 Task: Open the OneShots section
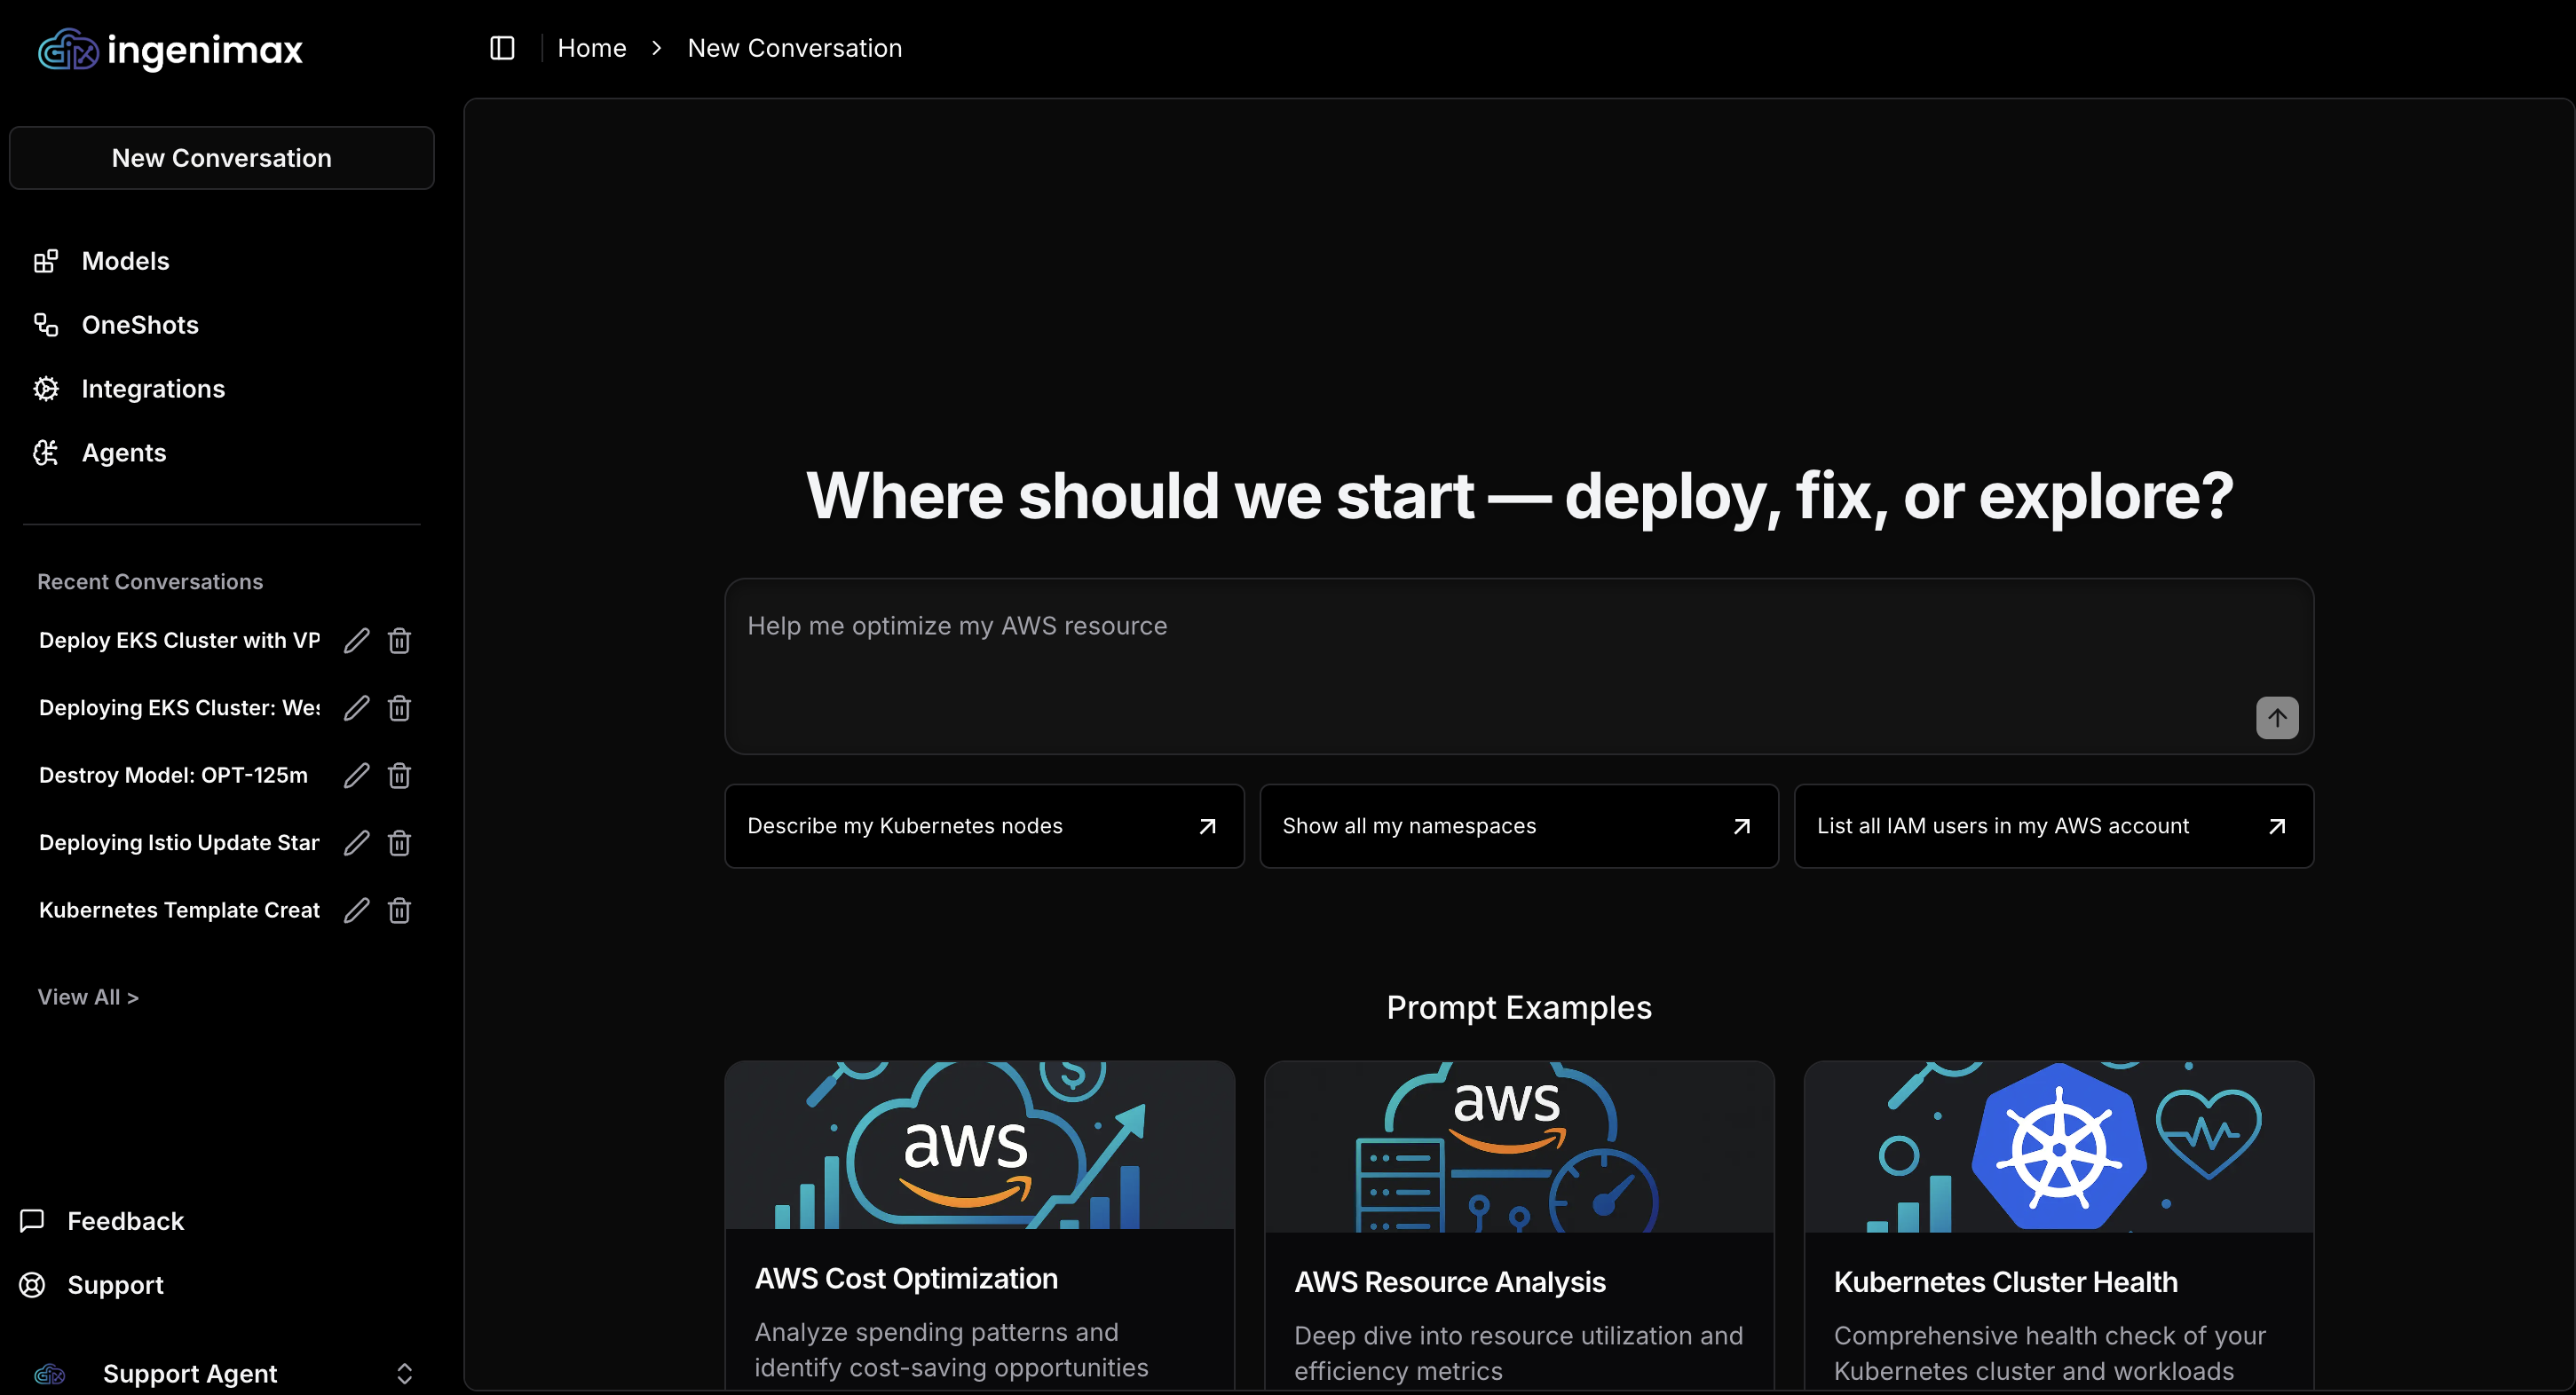[x=139, y=325]
